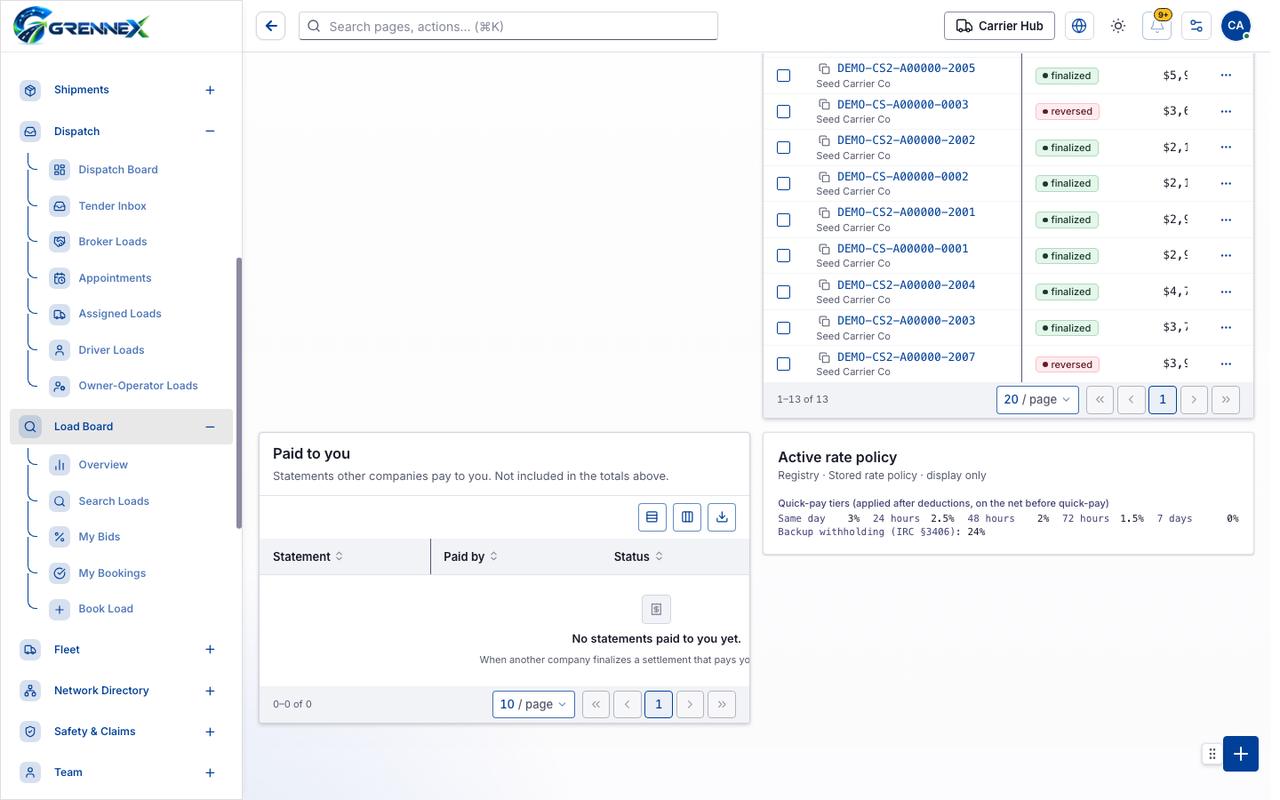1280x800 pixels.
Task: Click the back arrow button
Action: (271, 26)
